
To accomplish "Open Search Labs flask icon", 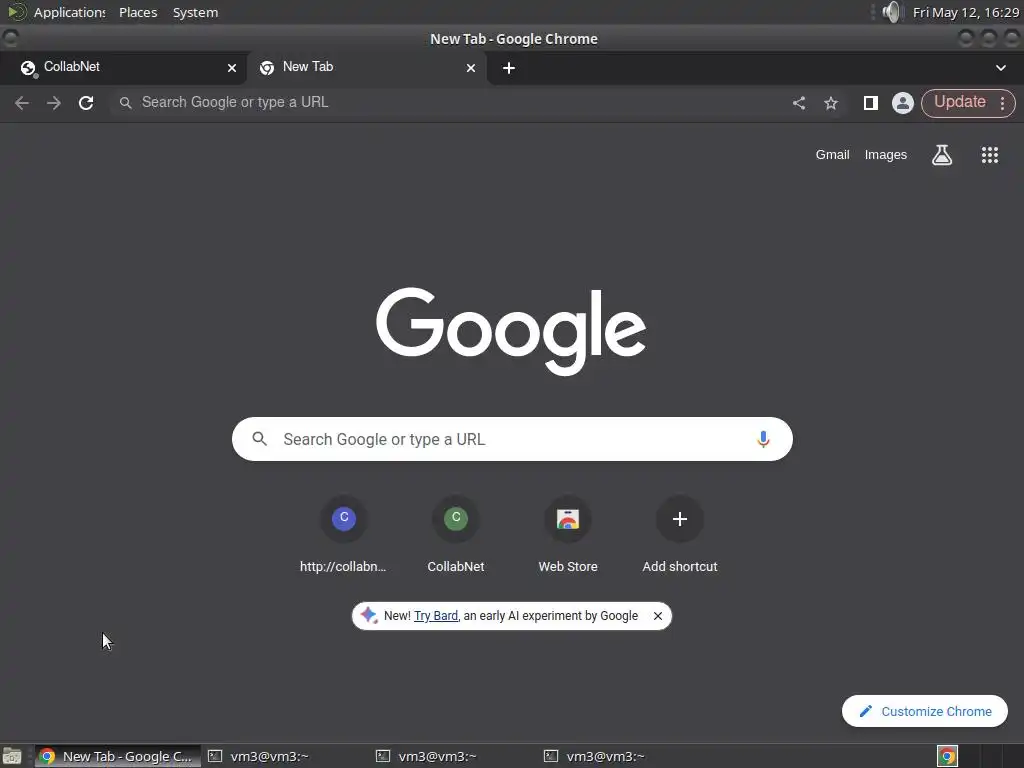I will pyautogui.click(x=942, y=155).
